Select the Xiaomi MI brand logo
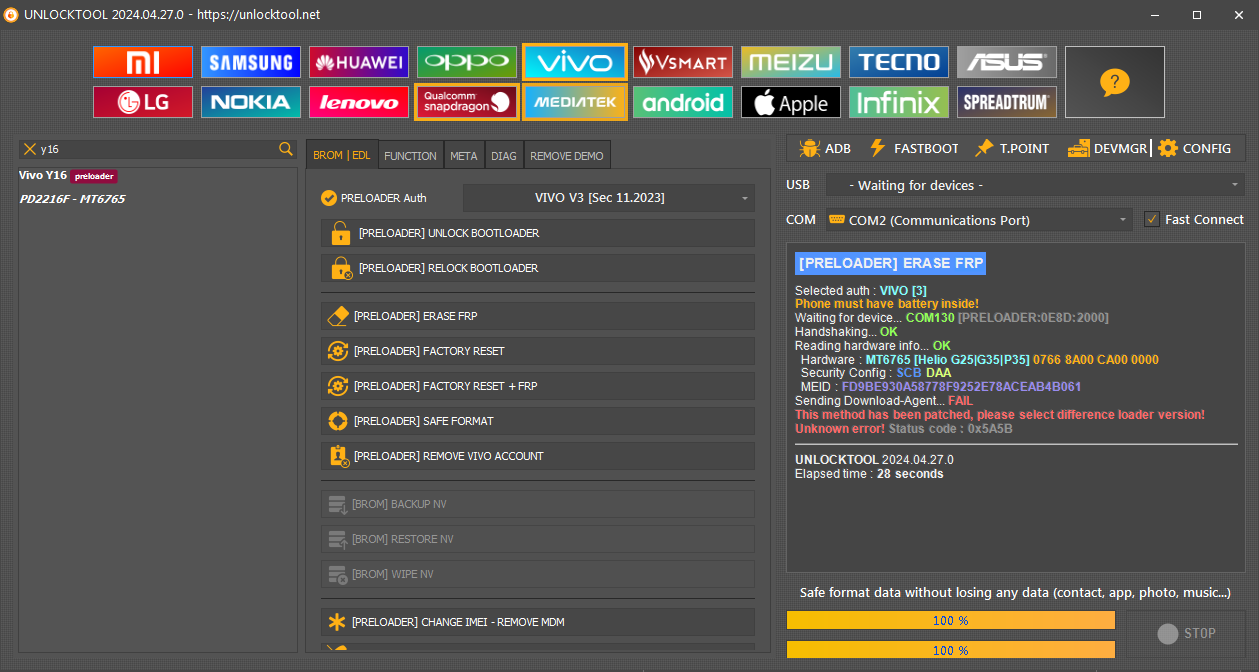Screen dimensions: 1259x672 tap(143, 62)
